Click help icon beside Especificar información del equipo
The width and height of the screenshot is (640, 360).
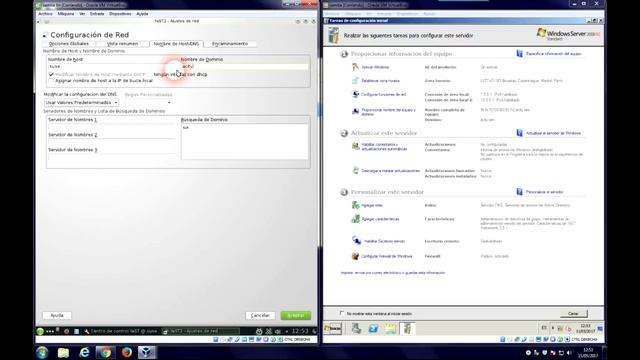520,53
